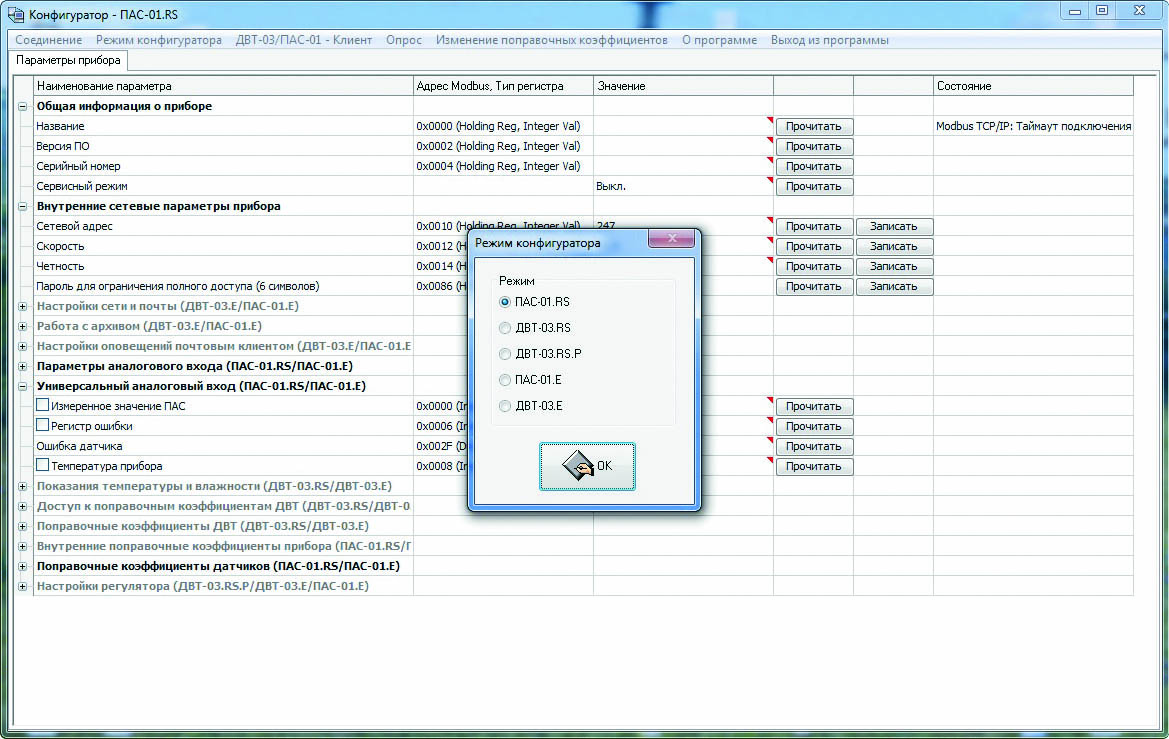Open the Соединение menu
Viewport: 1169px width, 739px height.
coord(49,40)
